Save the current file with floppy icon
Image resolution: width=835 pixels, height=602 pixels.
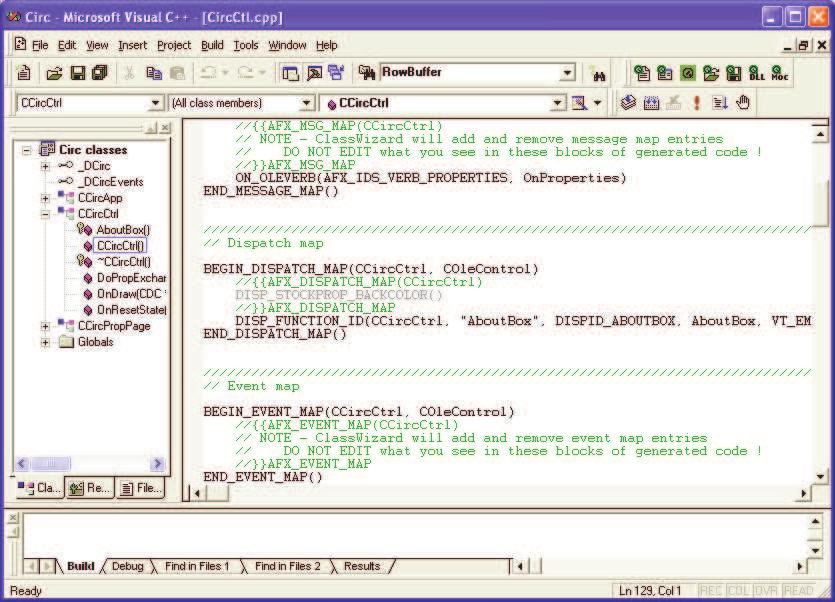[78, 73]
